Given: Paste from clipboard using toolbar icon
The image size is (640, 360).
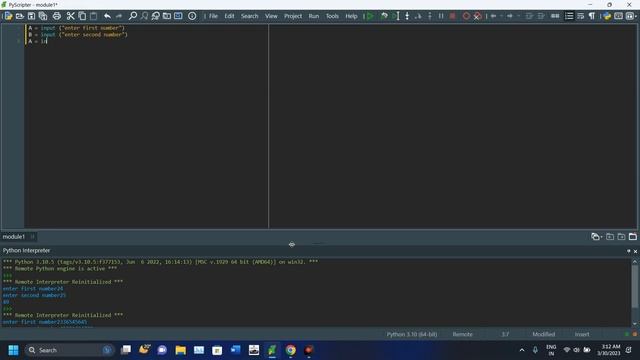Looking at the screenshot, I should 93,16.
